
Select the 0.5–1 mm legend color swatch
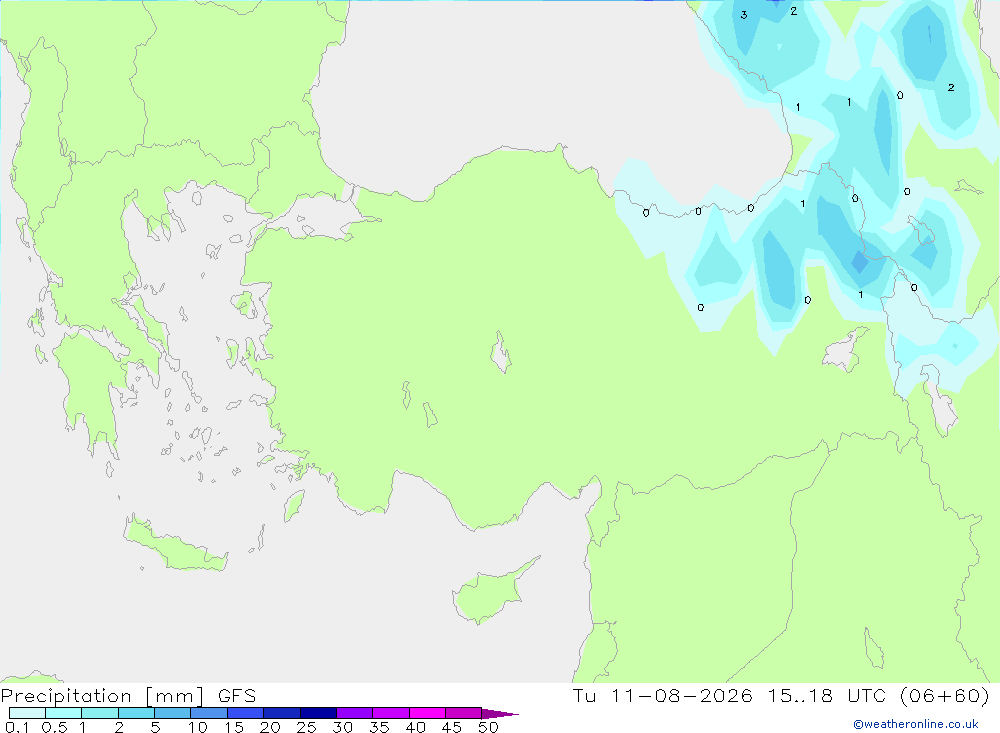pos(64,713)
